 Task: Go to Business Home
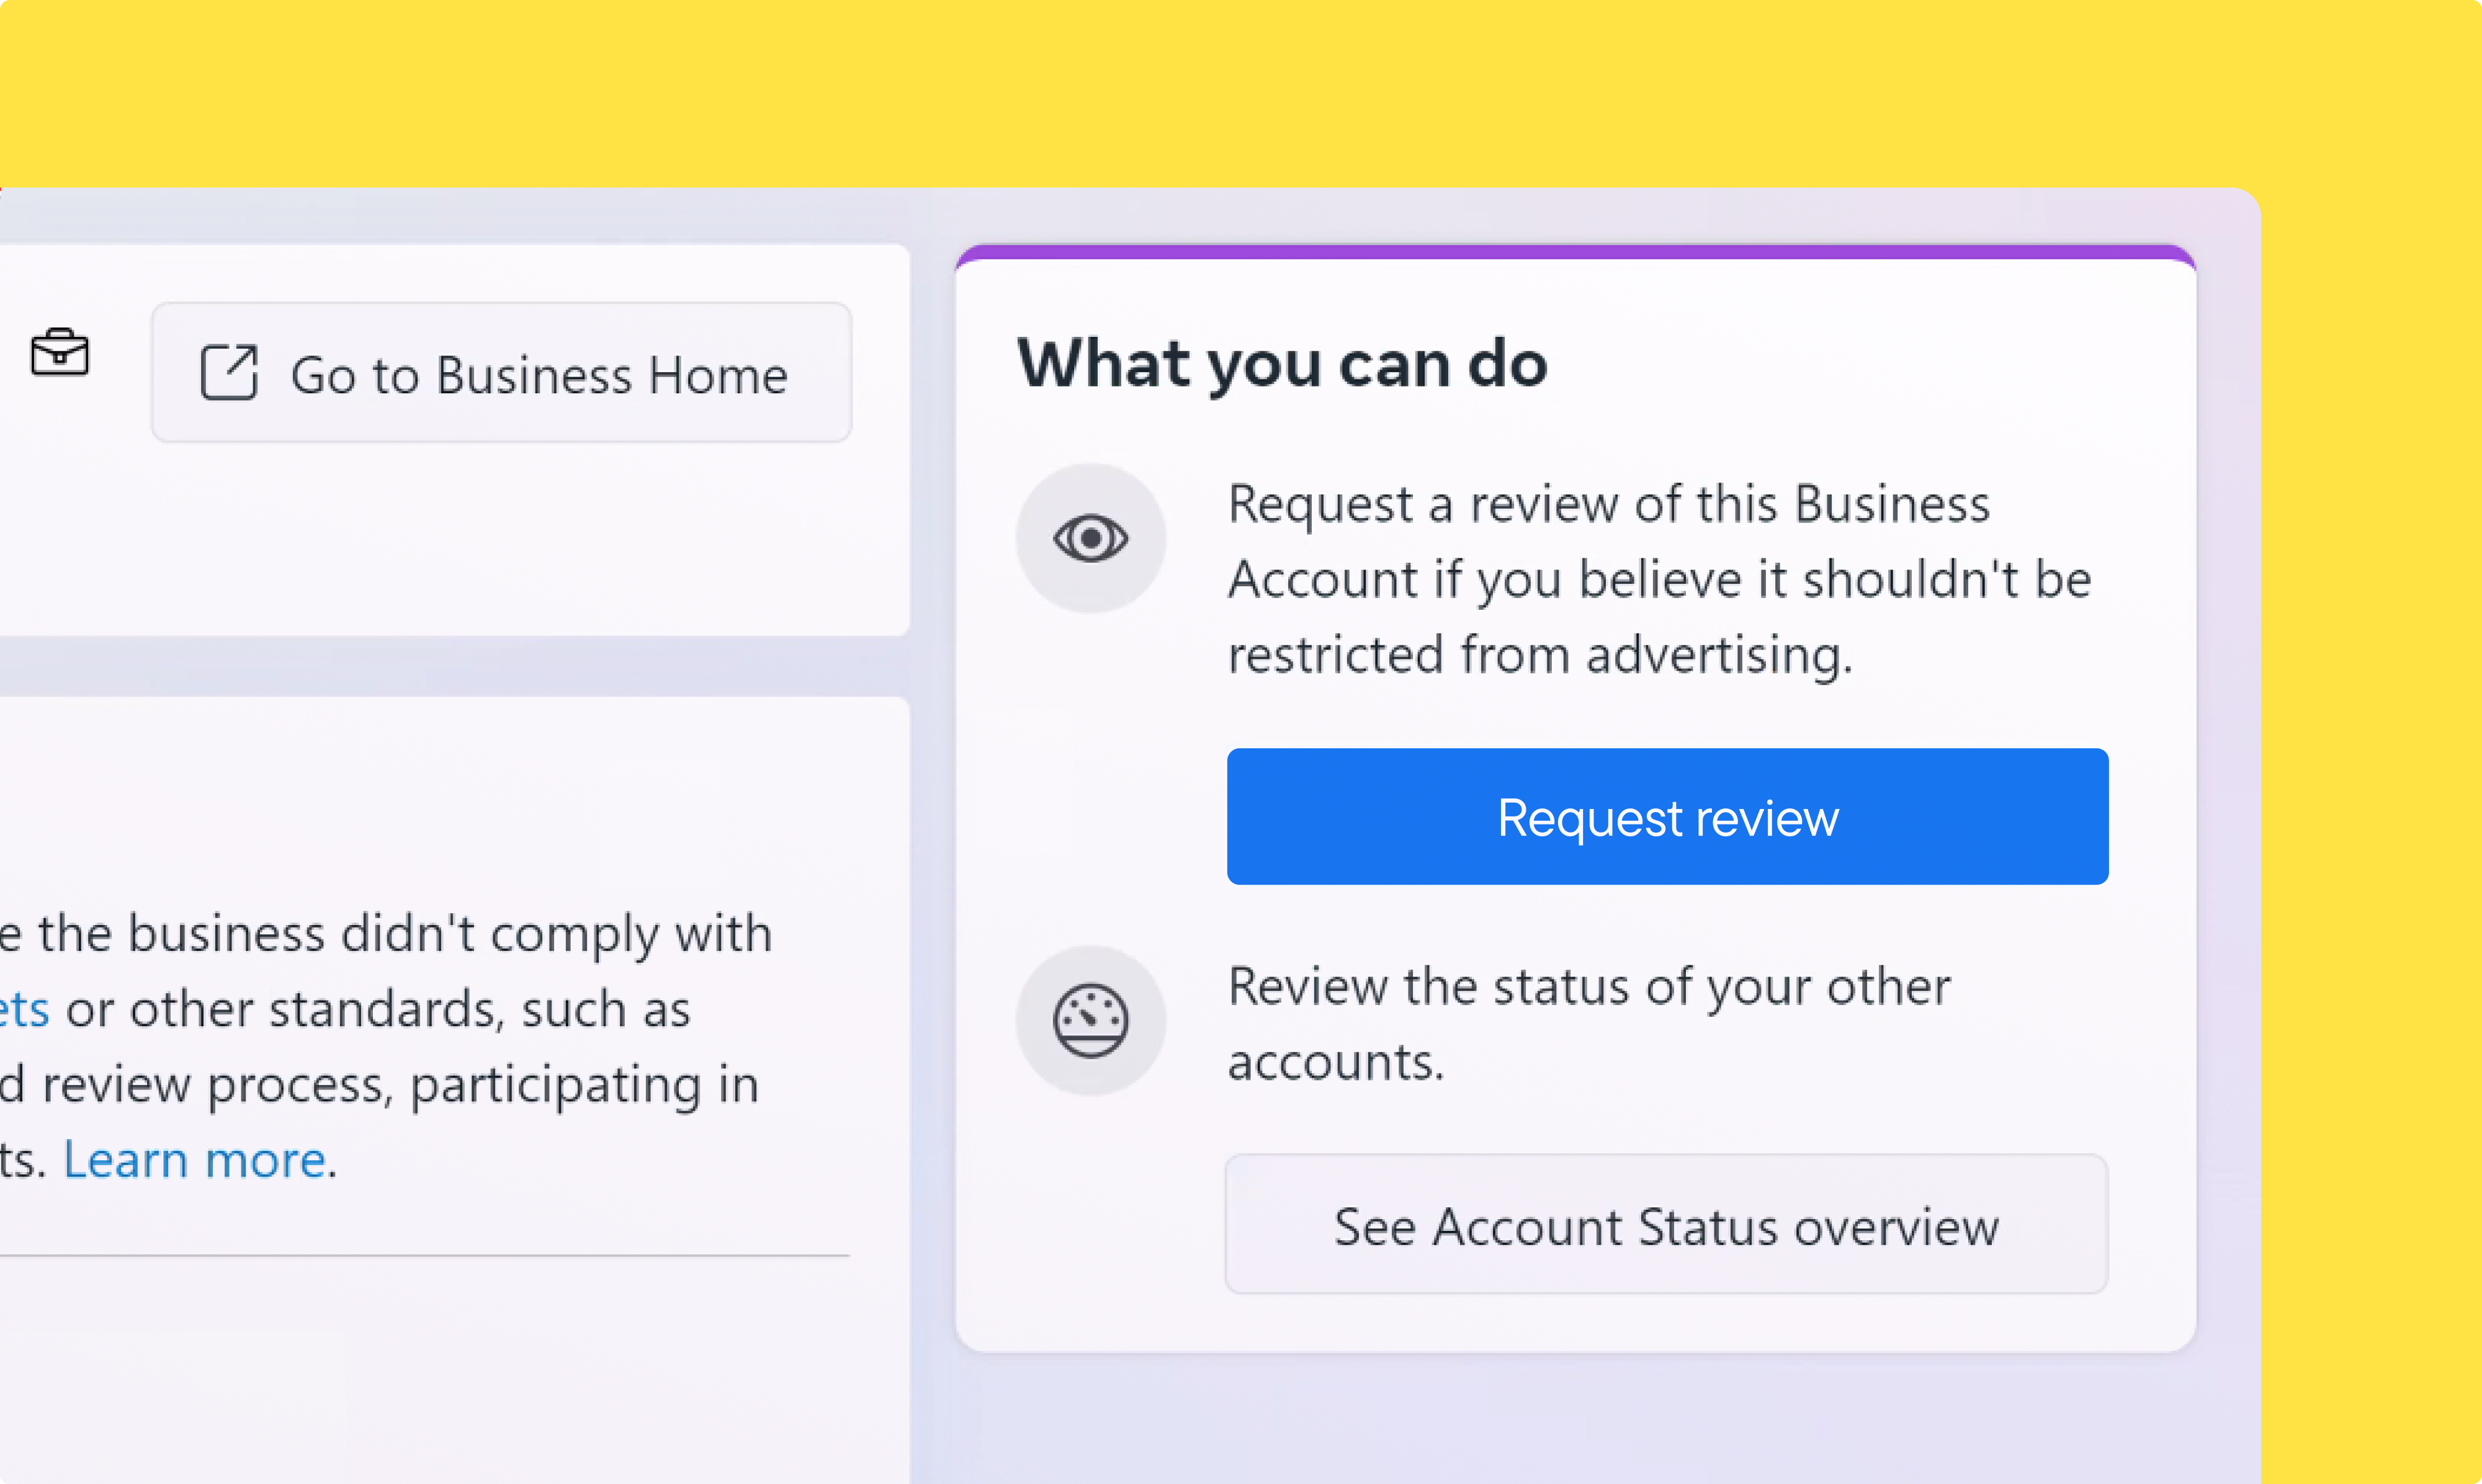pos(501,373)
